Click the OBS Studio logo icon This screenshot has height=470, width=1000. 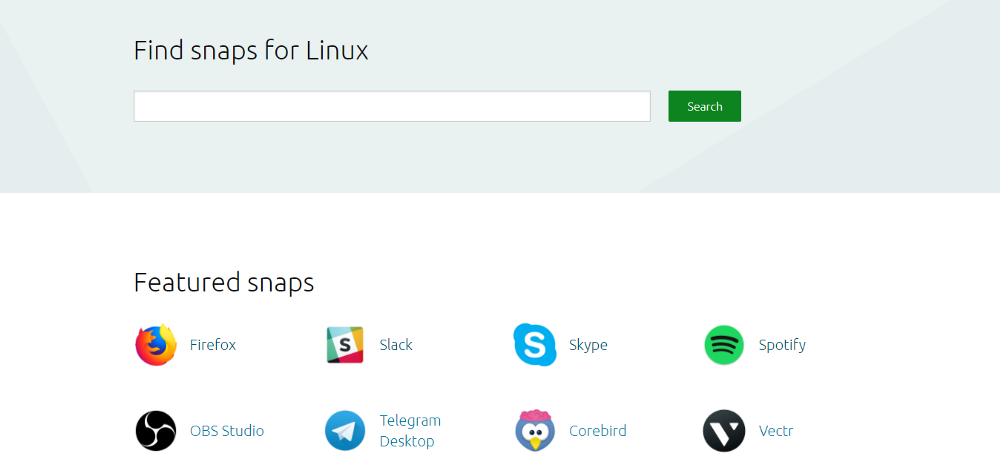tap(156, 431)
